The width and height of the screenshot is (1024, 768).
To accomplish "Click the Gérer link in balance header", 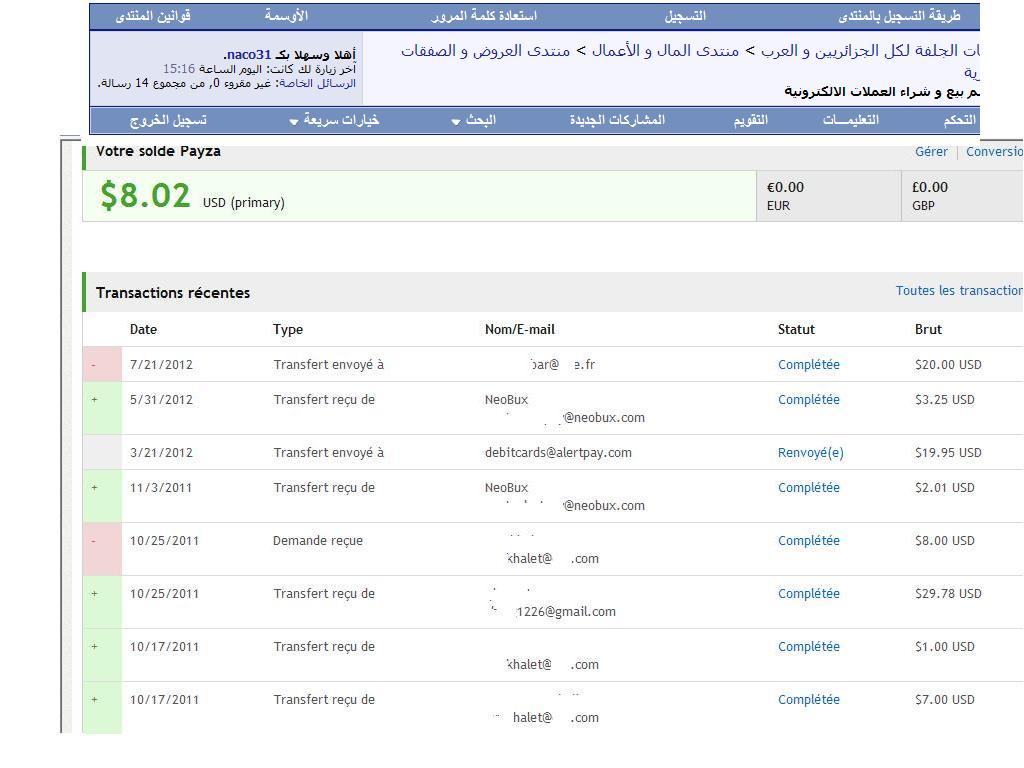I will coord(930,152).
